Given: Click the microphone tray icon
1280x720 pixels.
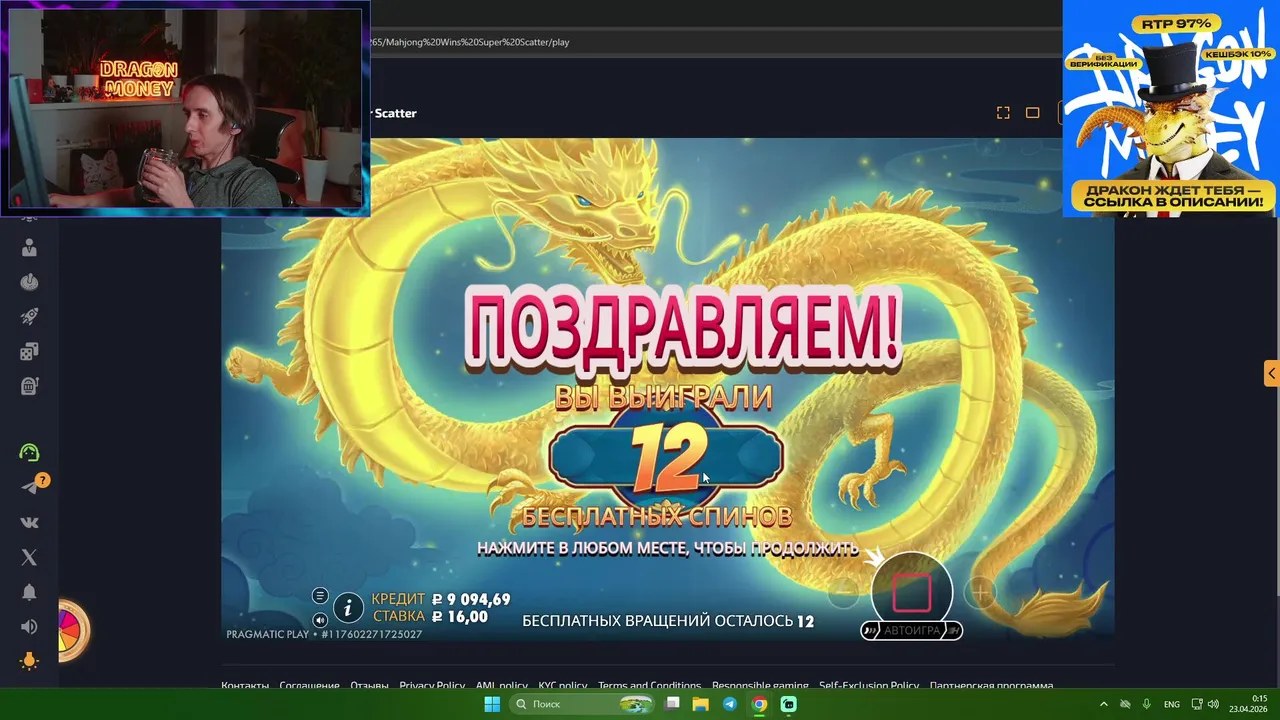Looking at the screenshot, I should point(1147,704).
